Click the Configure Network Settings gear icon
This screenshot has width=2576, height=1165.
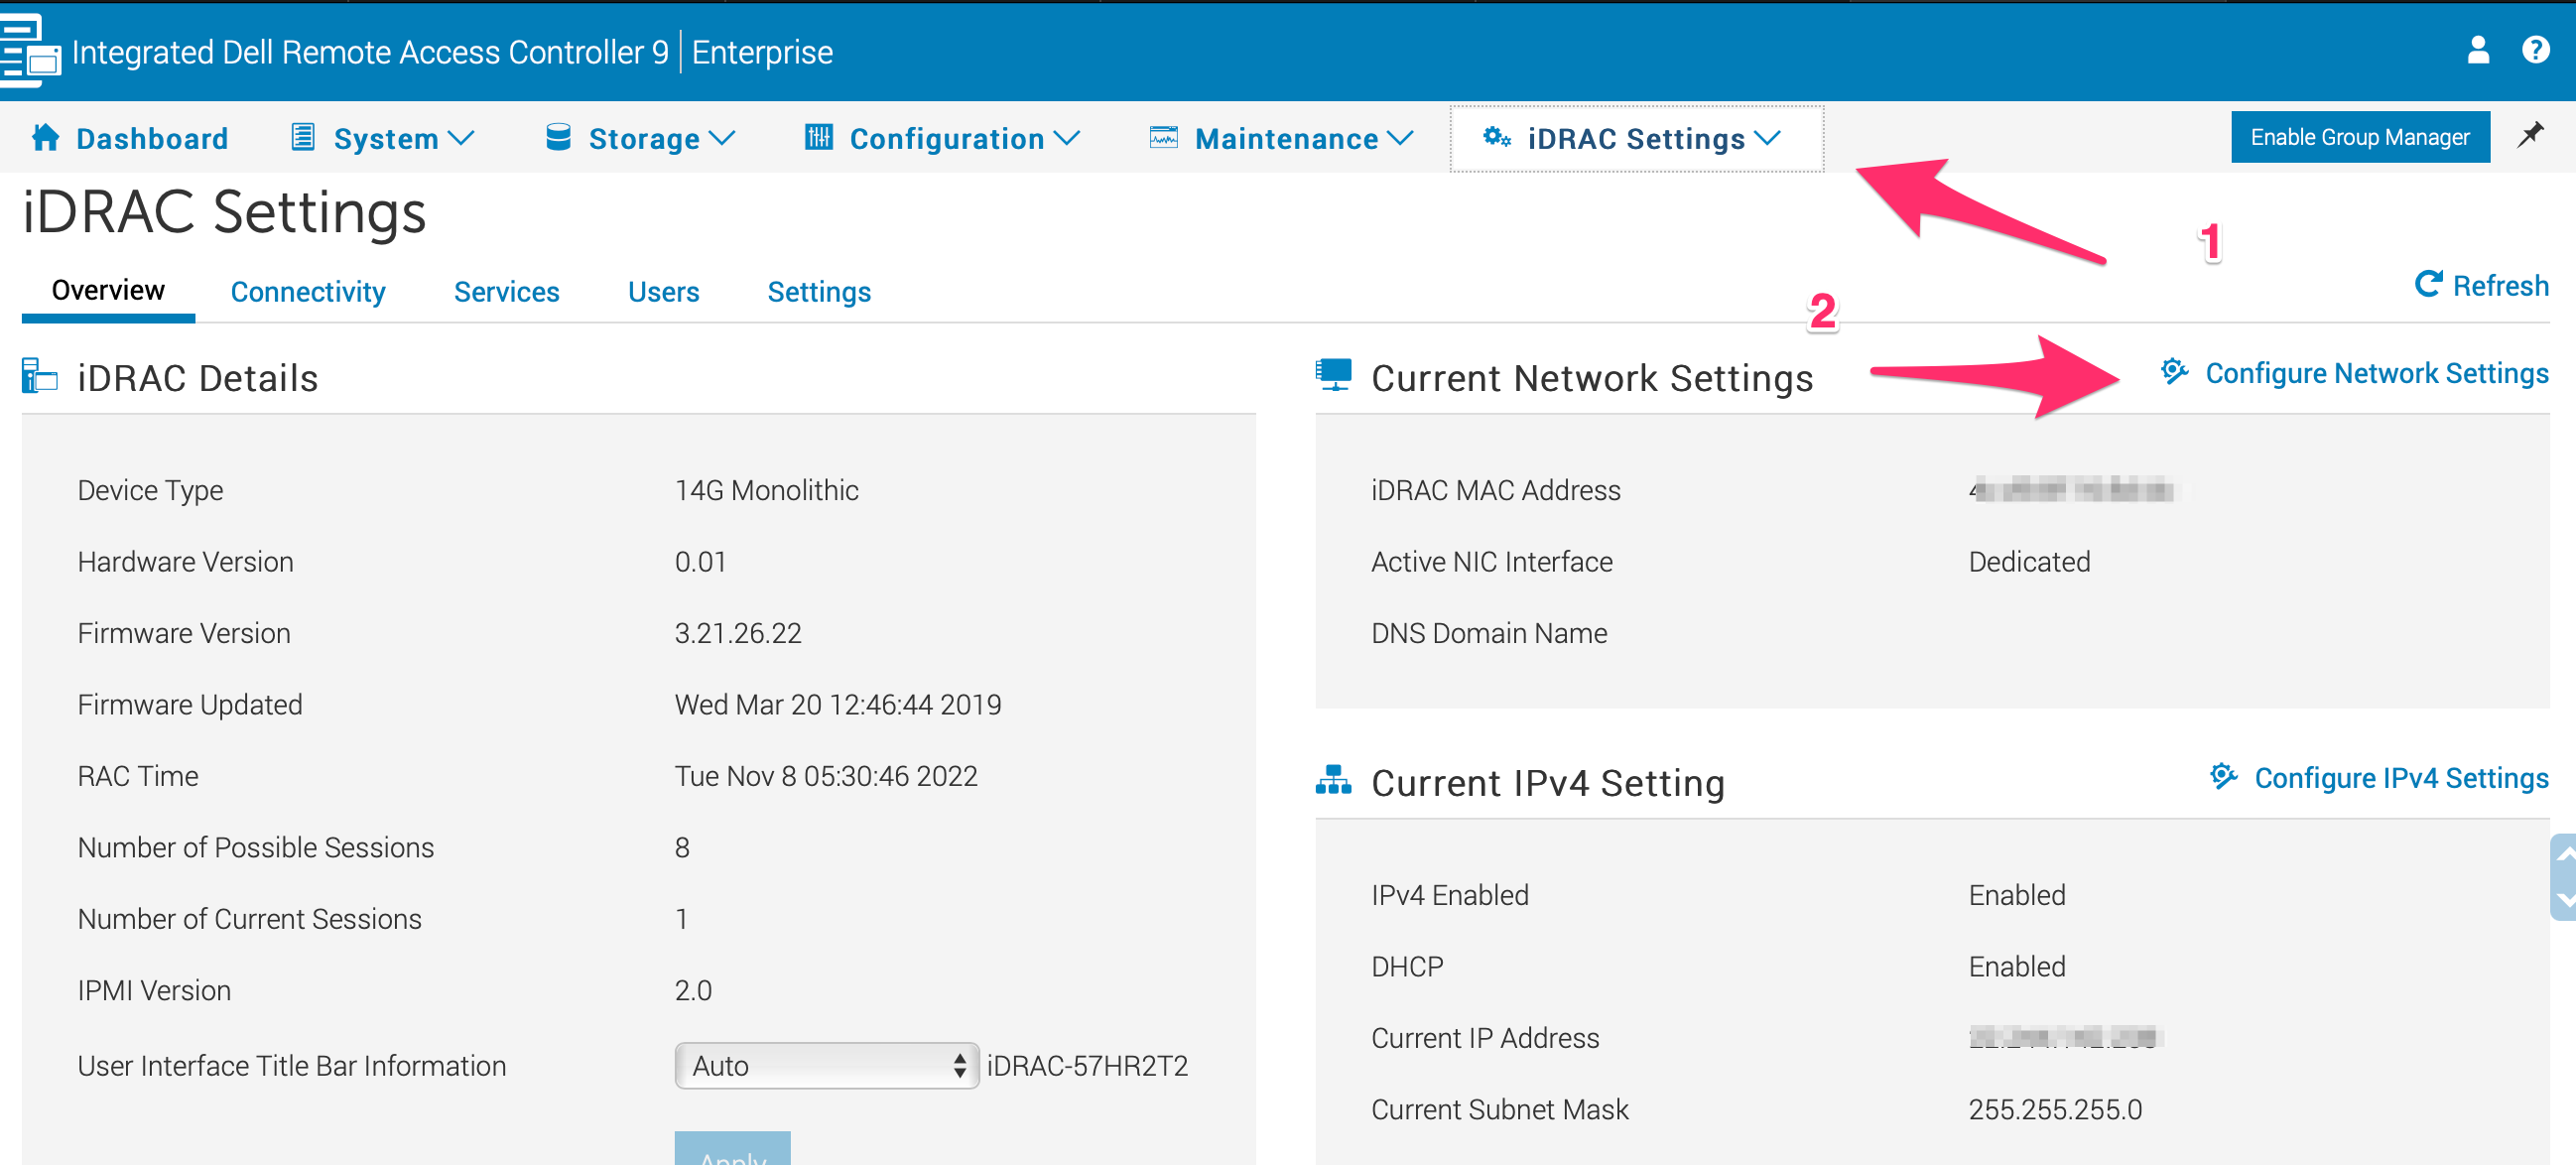(2173, 372)
